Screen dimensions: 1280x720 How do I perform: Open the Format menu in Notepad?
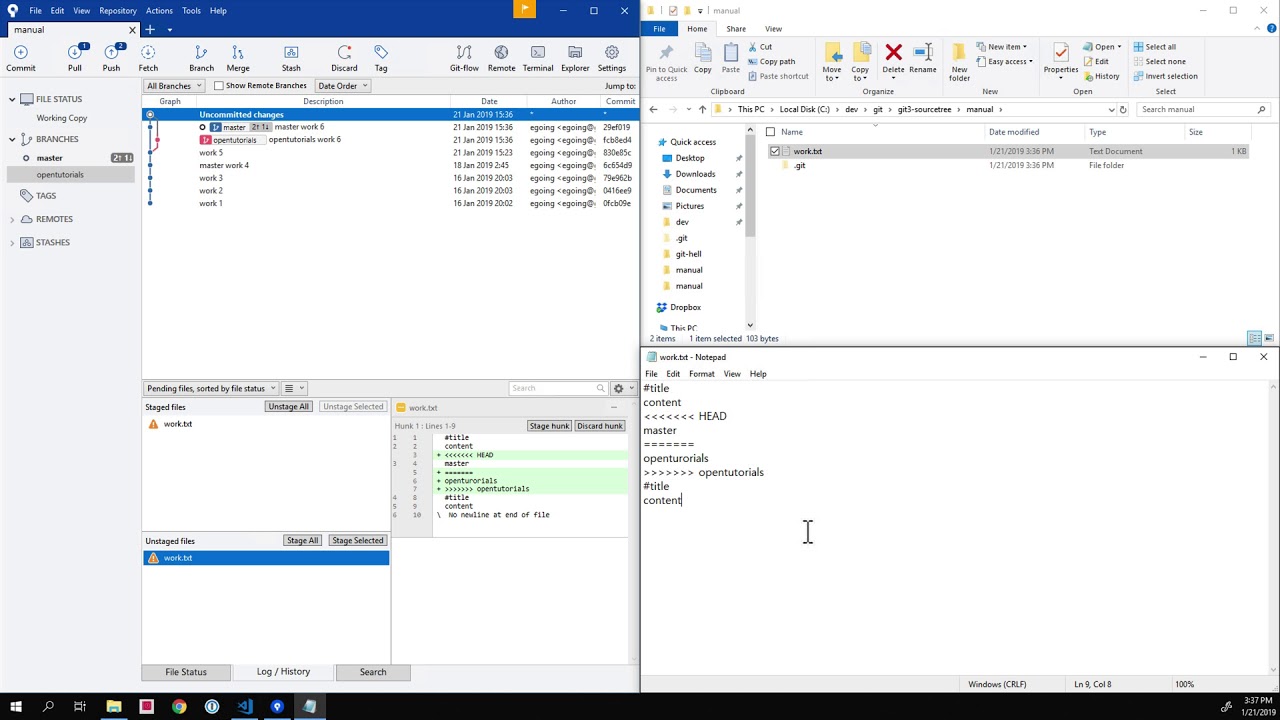tap(701, 374)
